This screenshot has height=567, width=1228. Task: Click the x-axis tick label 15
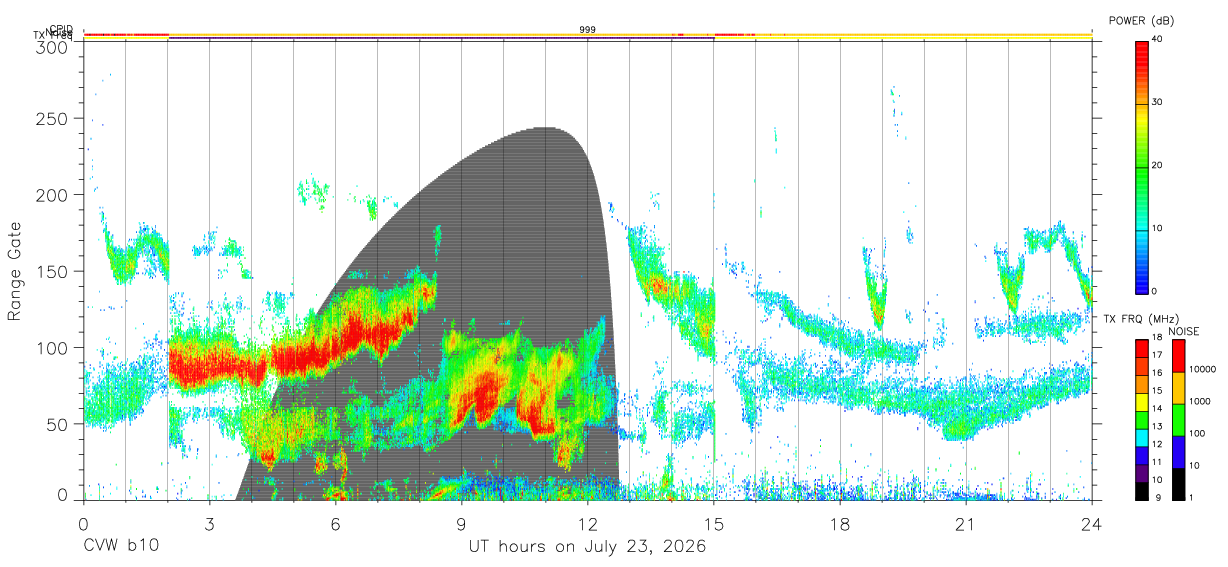713,524
